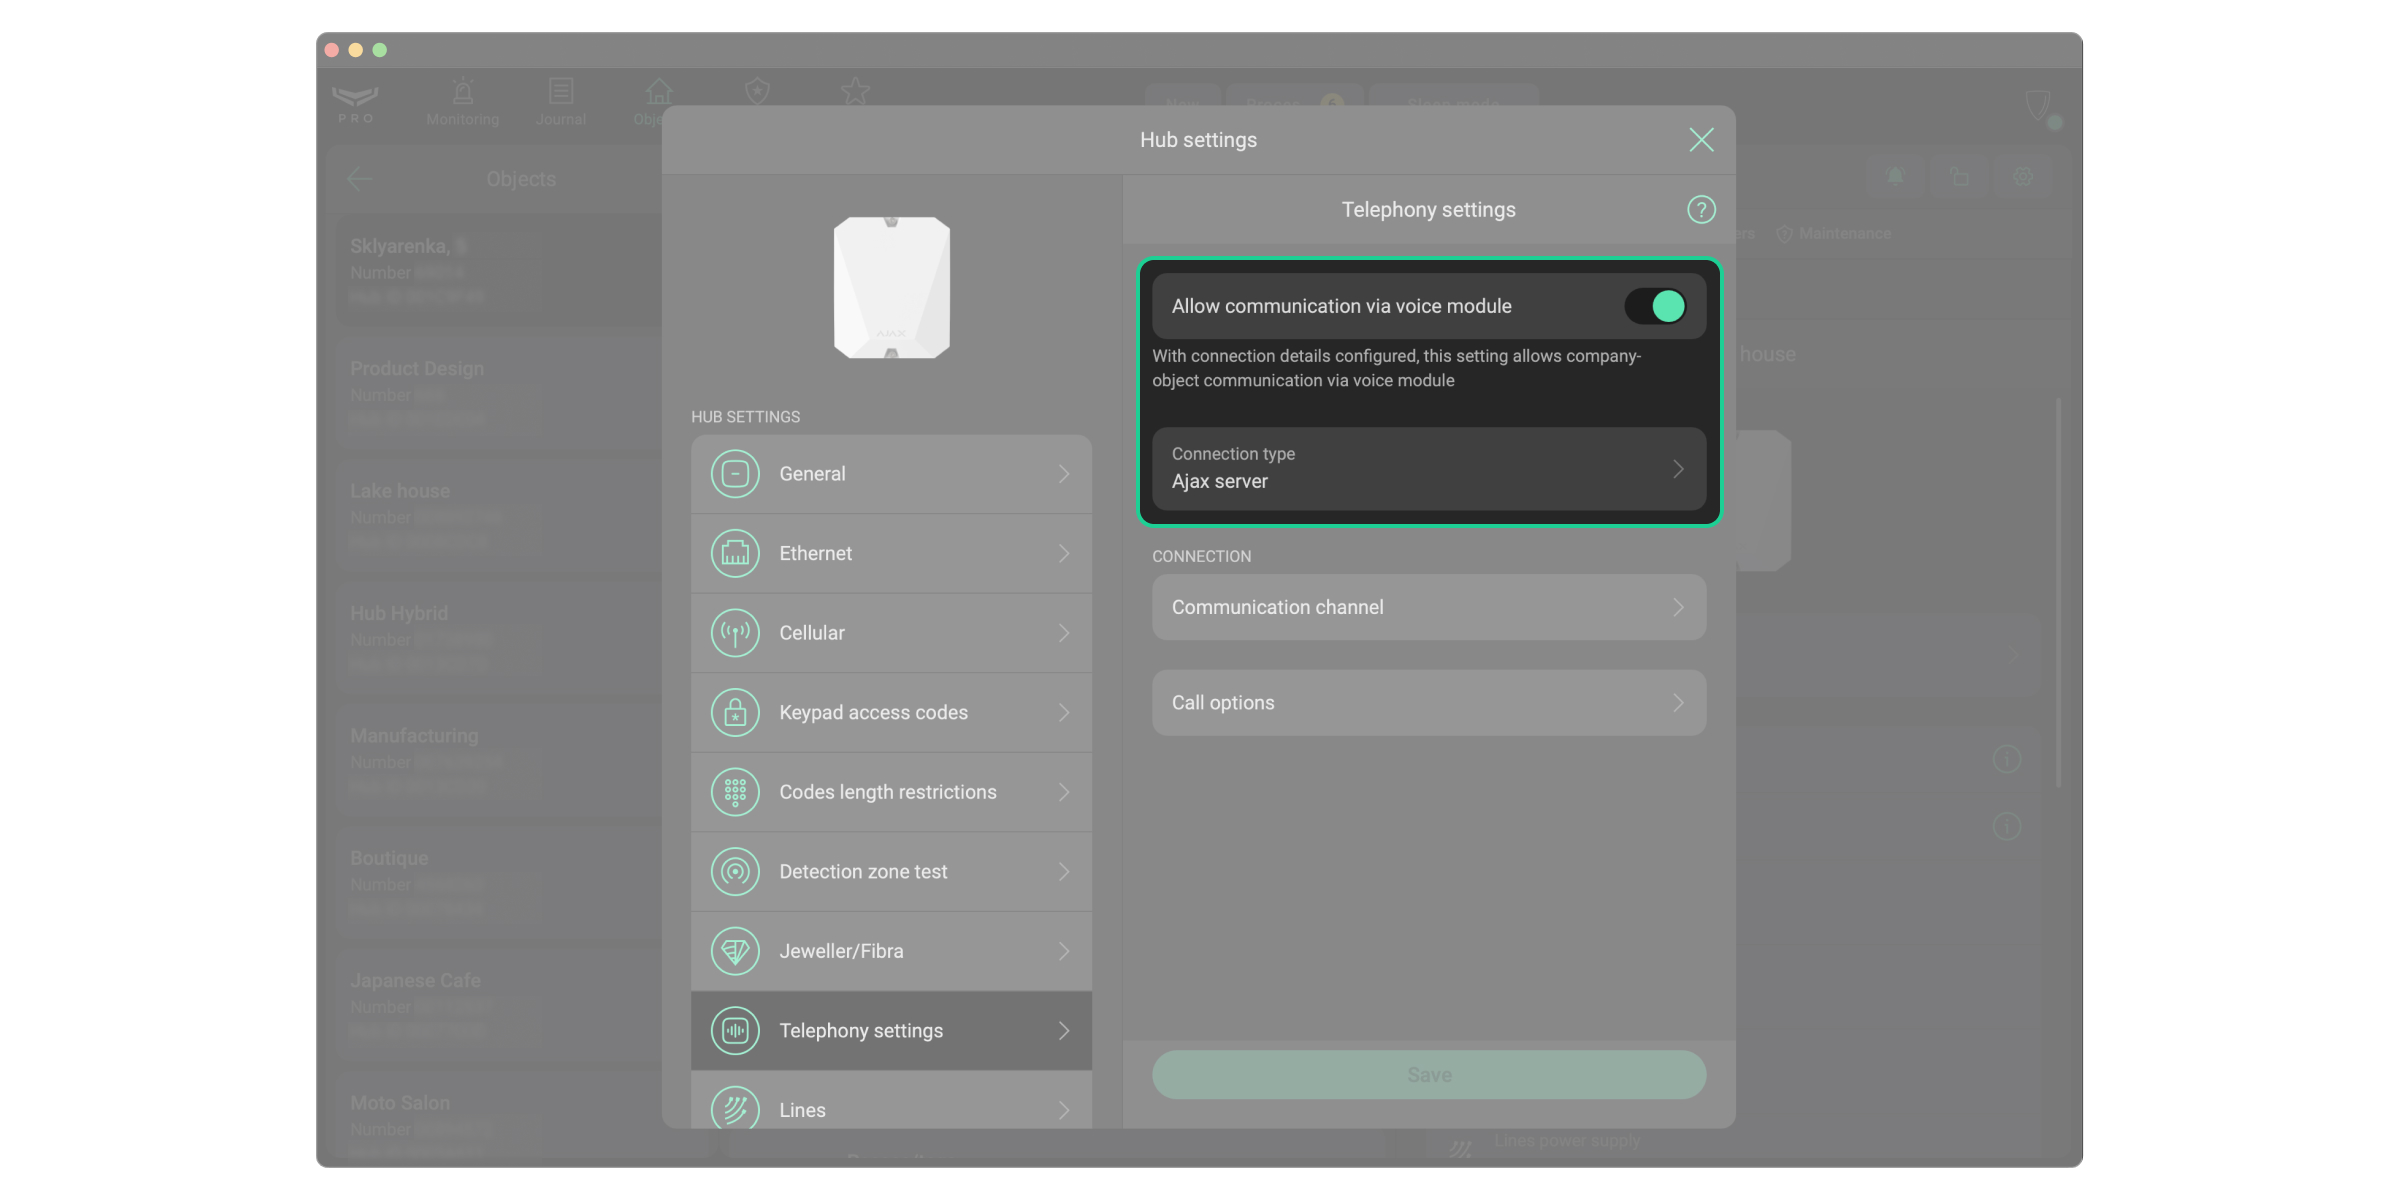Viewport: 2400px width, 1200px height.
Task: Select Sklyarenka object in background list
Action: 497,270
